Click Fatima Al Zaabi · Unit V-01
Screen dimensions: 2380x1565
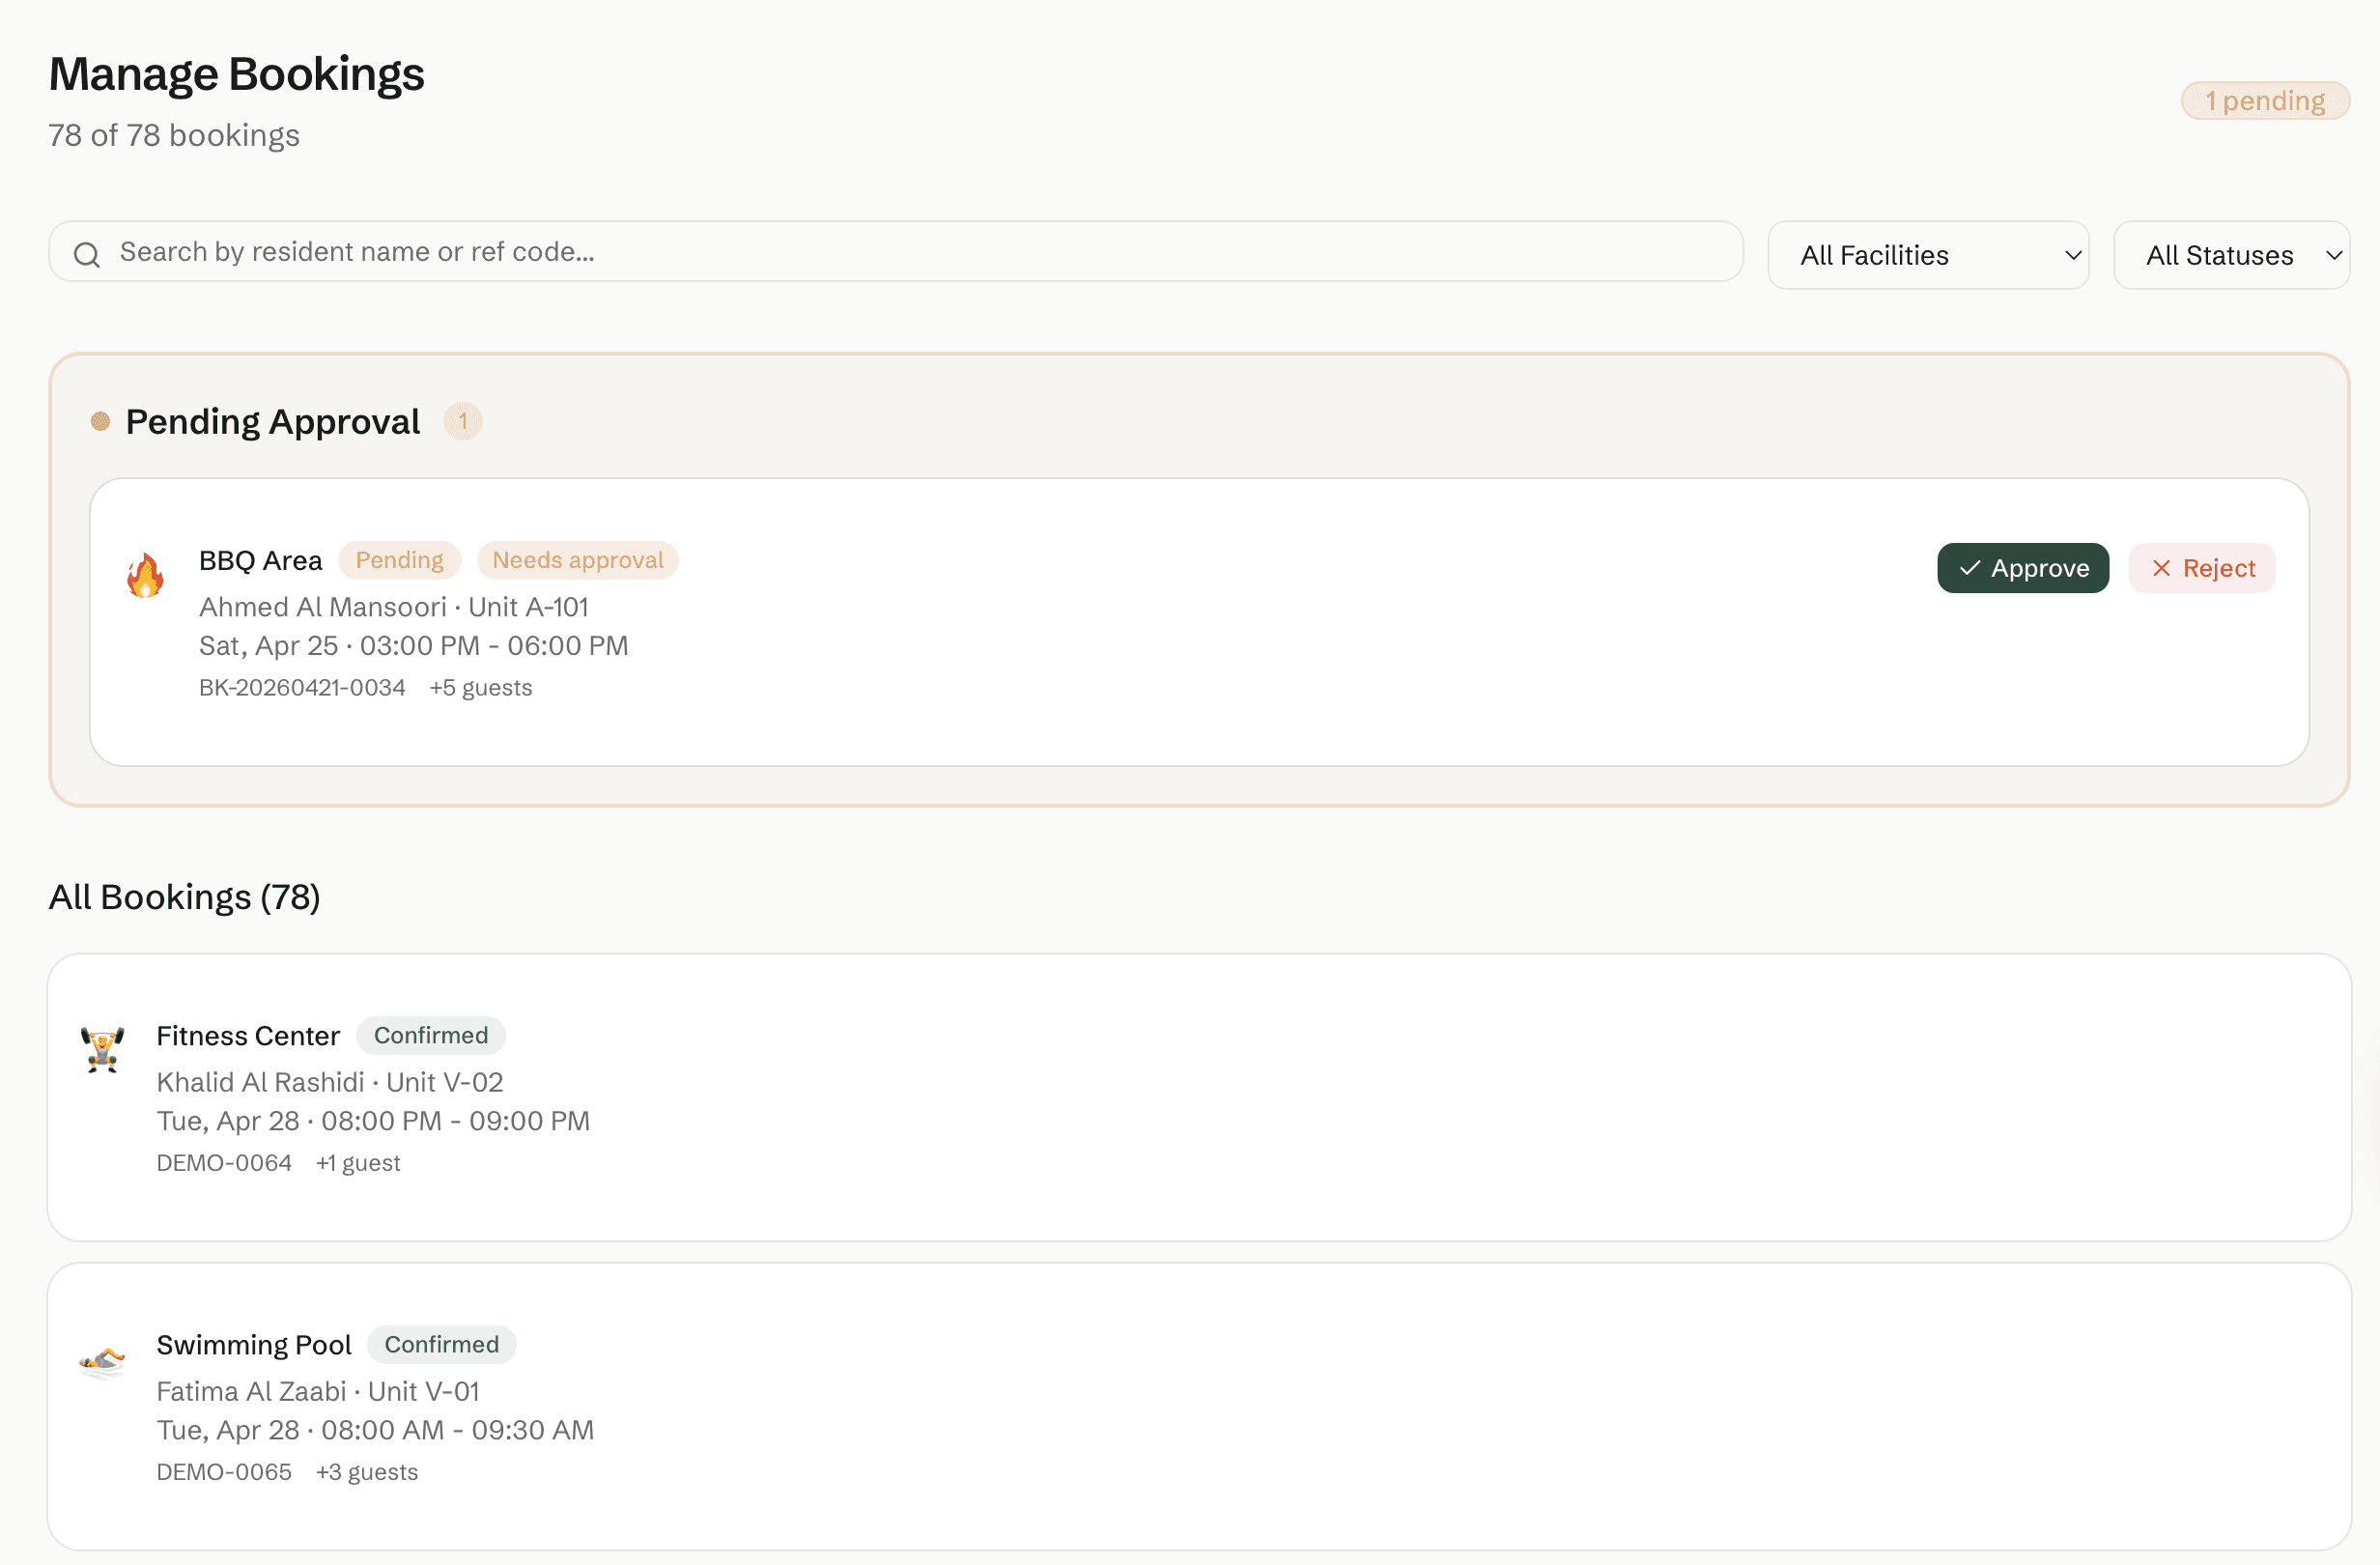click(x=318, y=1391)
